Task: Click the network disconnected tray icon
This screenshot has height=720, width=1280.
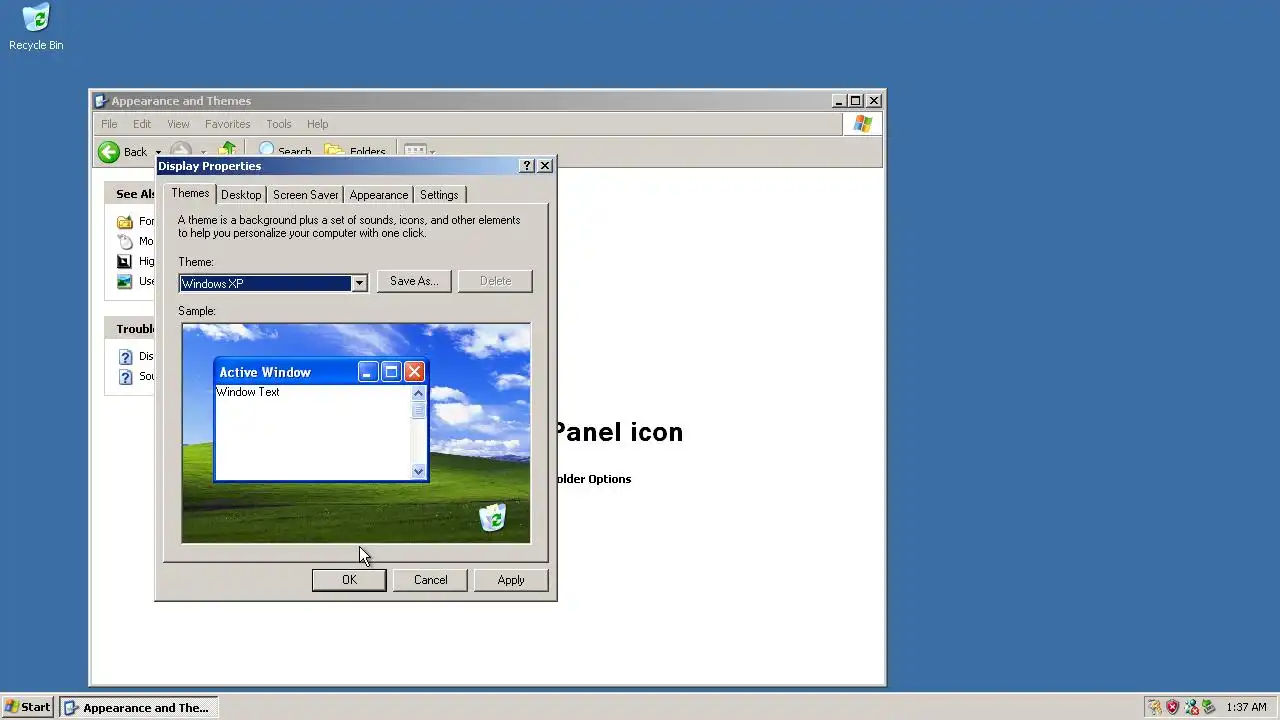Action: point(1191,707)
